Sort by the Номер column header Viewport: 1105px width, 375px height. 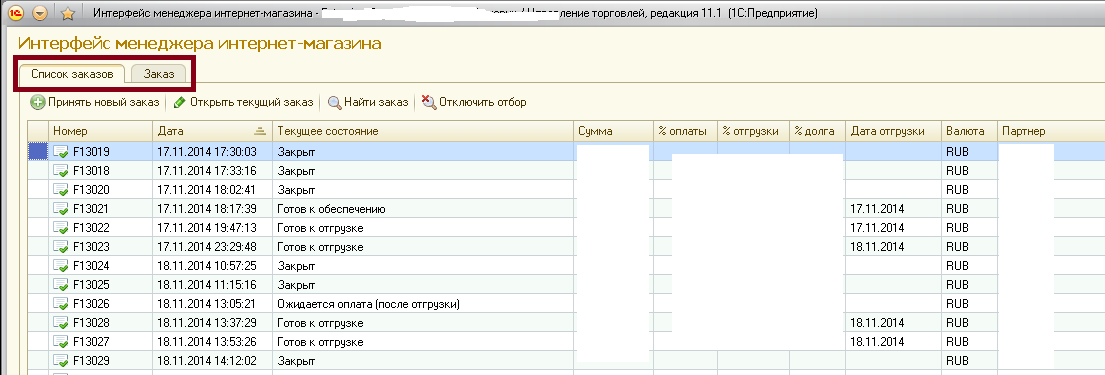click(100, 131)
